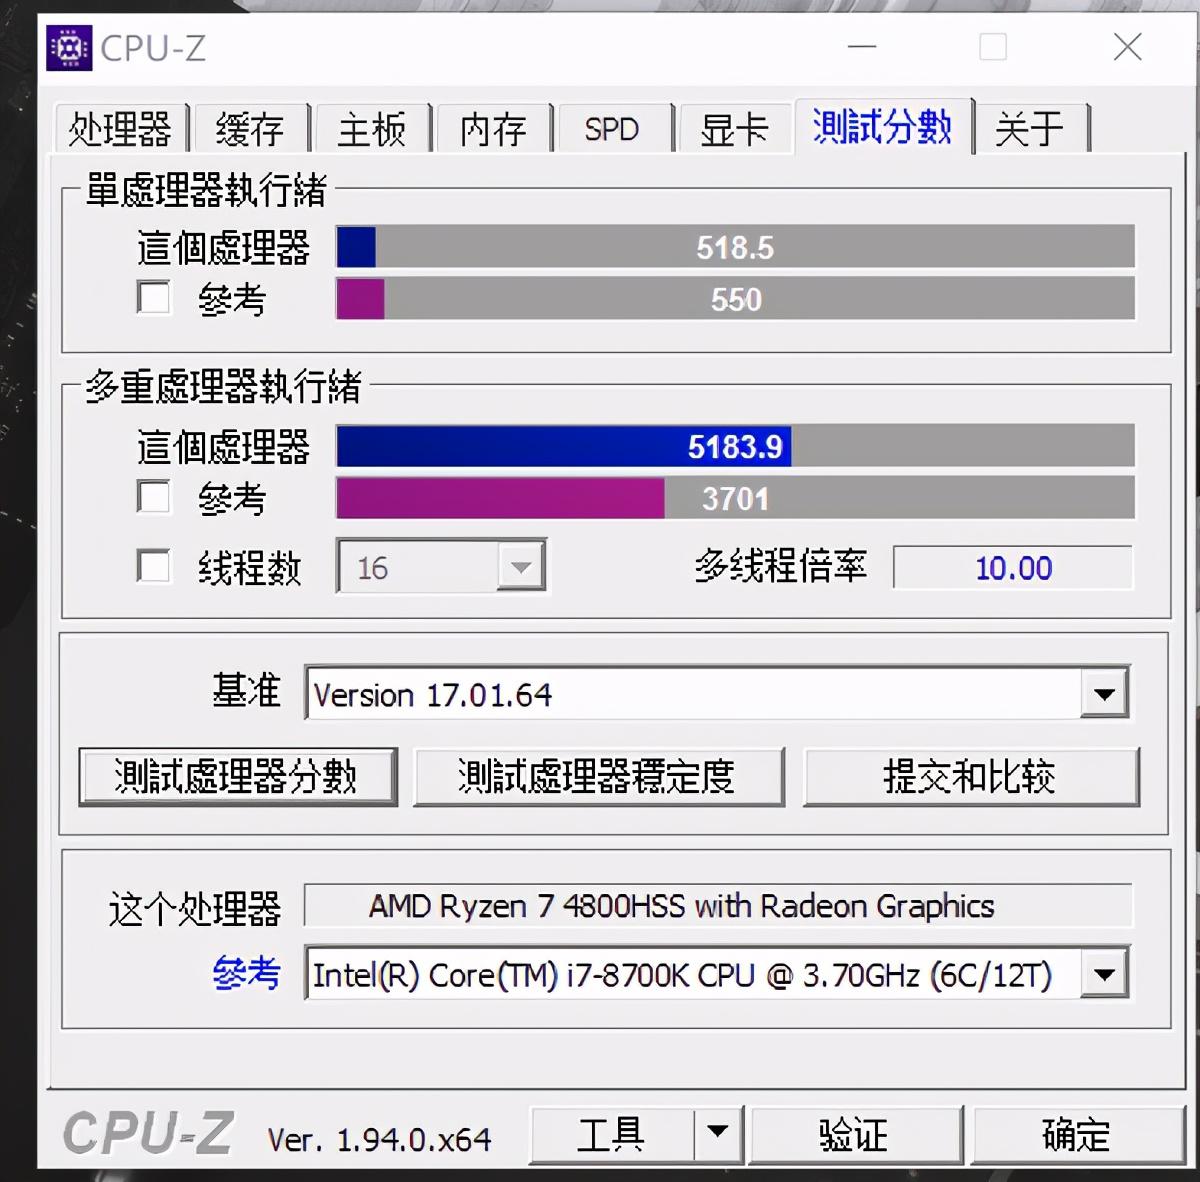Viewport: 1200px width, 1182px height.
Task: Click the multi-thread score bar showing 5183.9
Action: tap(737, 447)
